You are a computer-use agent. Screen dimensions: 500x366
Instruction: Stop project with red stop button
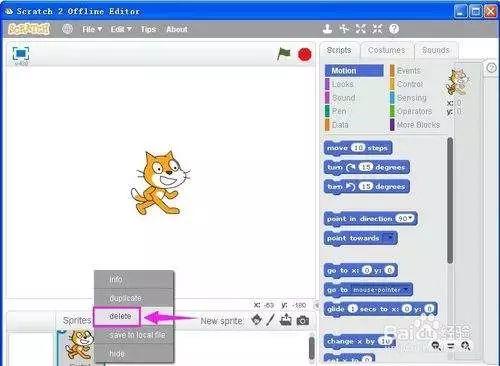coord(304,54)
